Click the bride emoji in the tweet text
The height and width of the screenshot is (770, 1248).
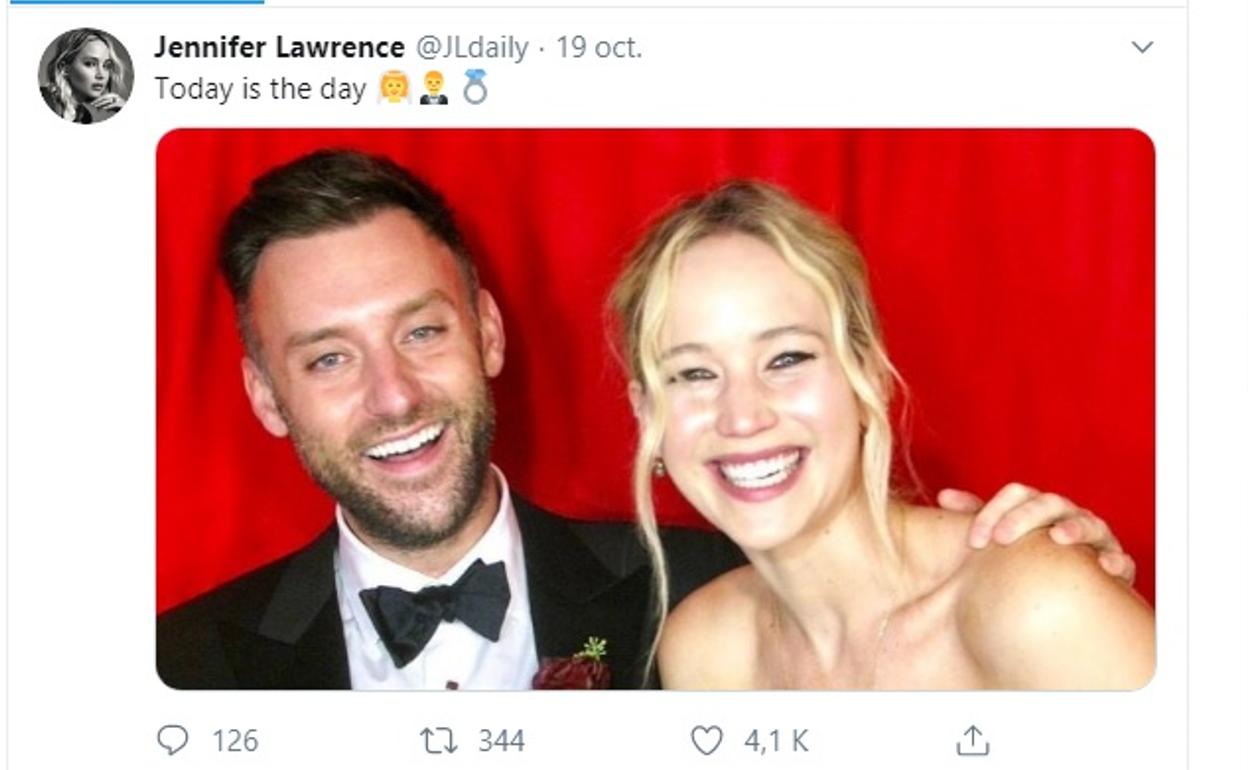coord(396,88)
